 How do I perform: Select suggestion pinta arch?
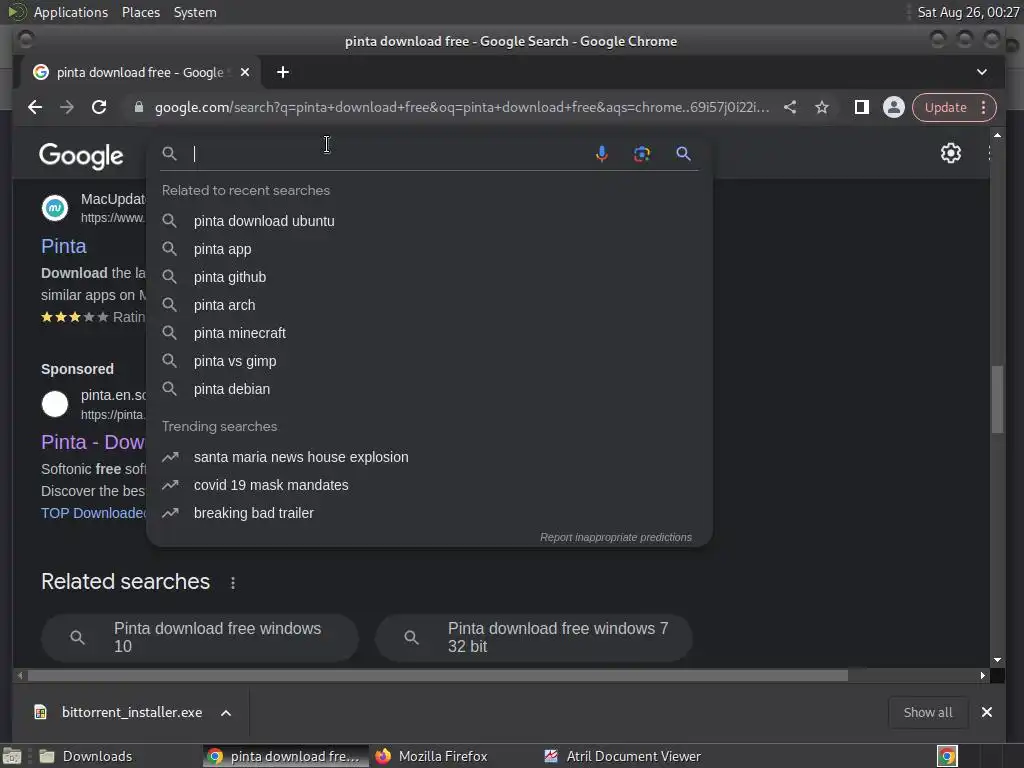[429, 305]
